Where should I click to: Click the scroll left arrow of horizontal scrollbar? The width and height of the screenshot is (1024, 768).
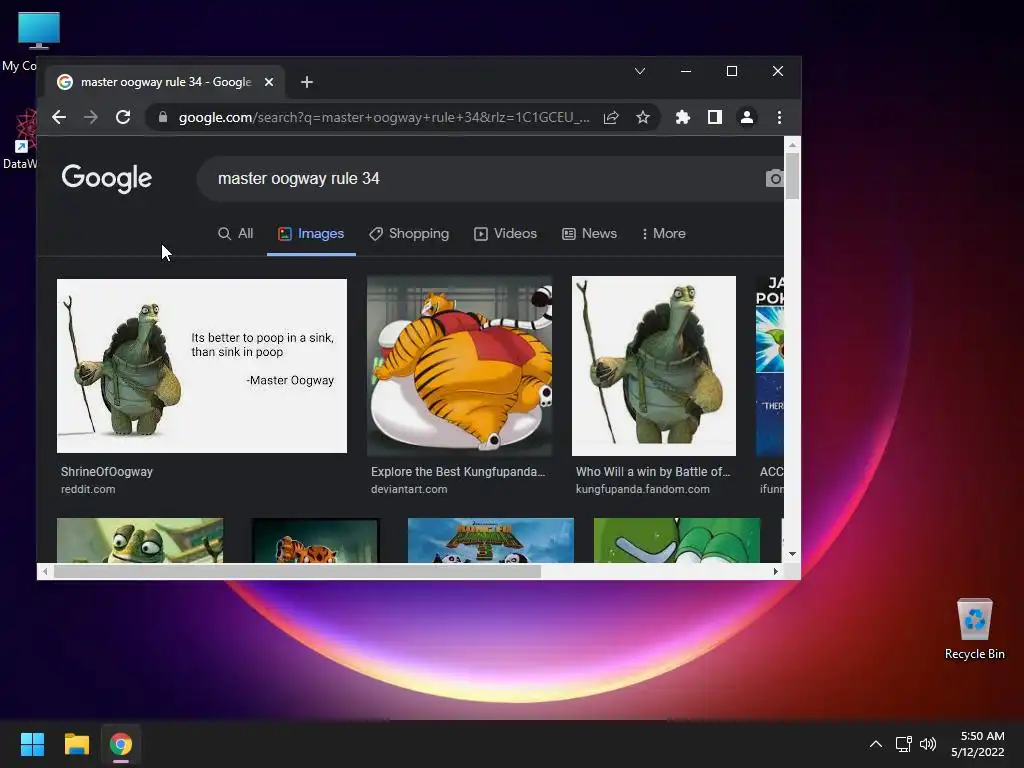(44, 571)
